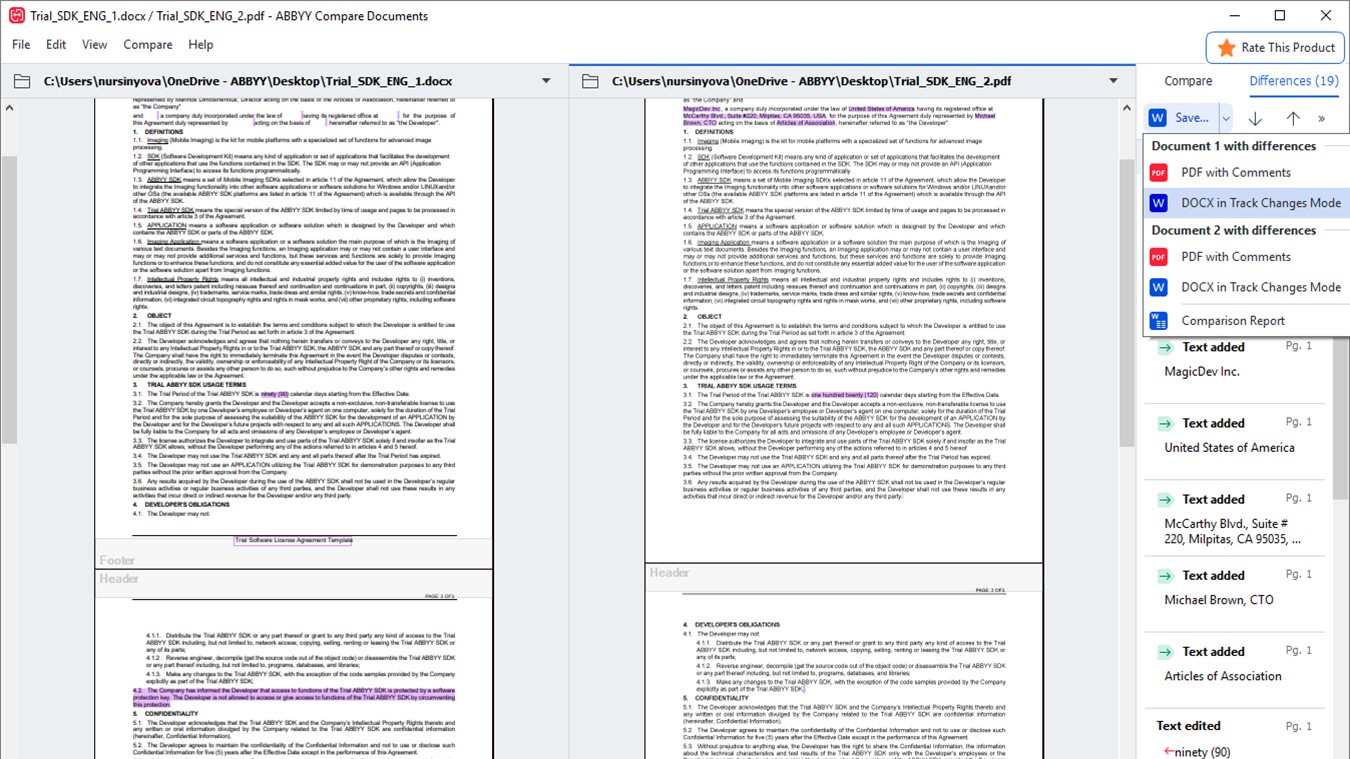Select the McCarthy Blvd., Suite # difference
Viewport: 1350px width, 759px height.
click(x=1235, y=518)
